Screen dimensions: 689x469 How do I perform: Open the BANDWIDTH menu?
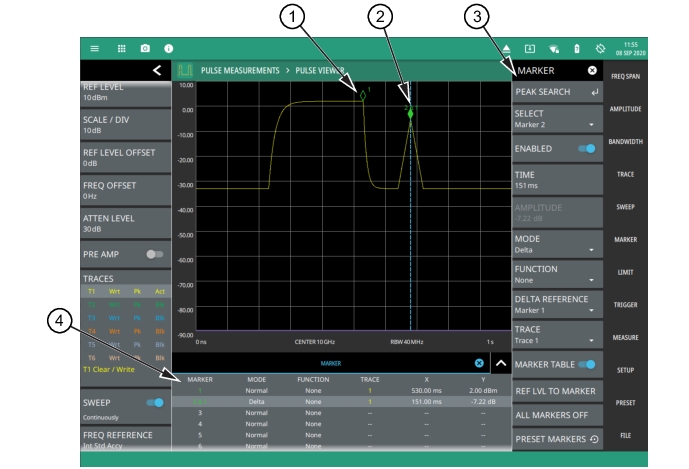click(x=625, y=142)
